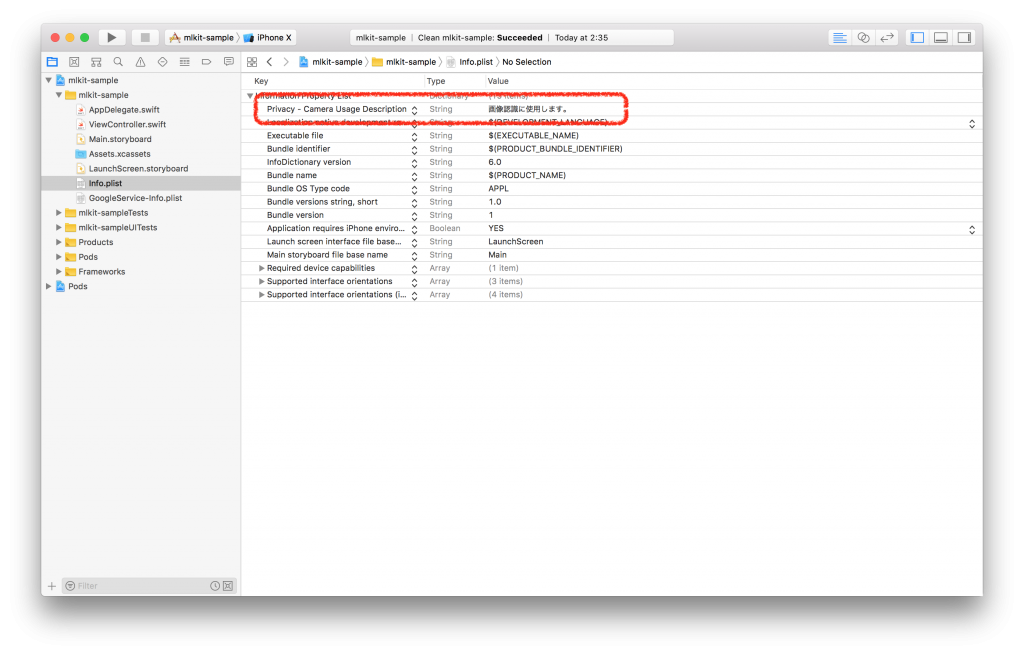Select the Bundle version value 1
This screenshot has width=1024, height=655.
(490, 215)
